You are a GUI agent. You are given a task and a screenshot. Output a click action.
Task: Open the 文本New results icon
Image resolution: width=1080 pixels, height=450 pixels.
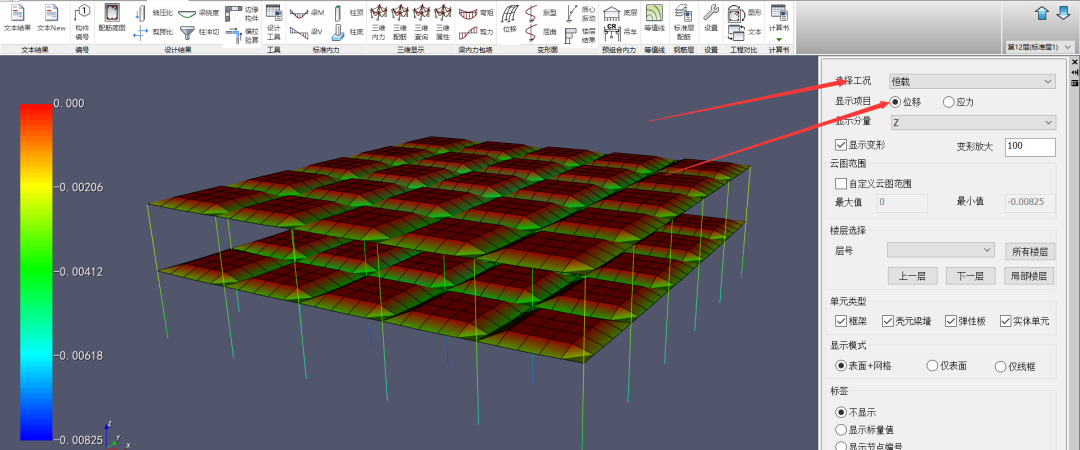point(51,19)
